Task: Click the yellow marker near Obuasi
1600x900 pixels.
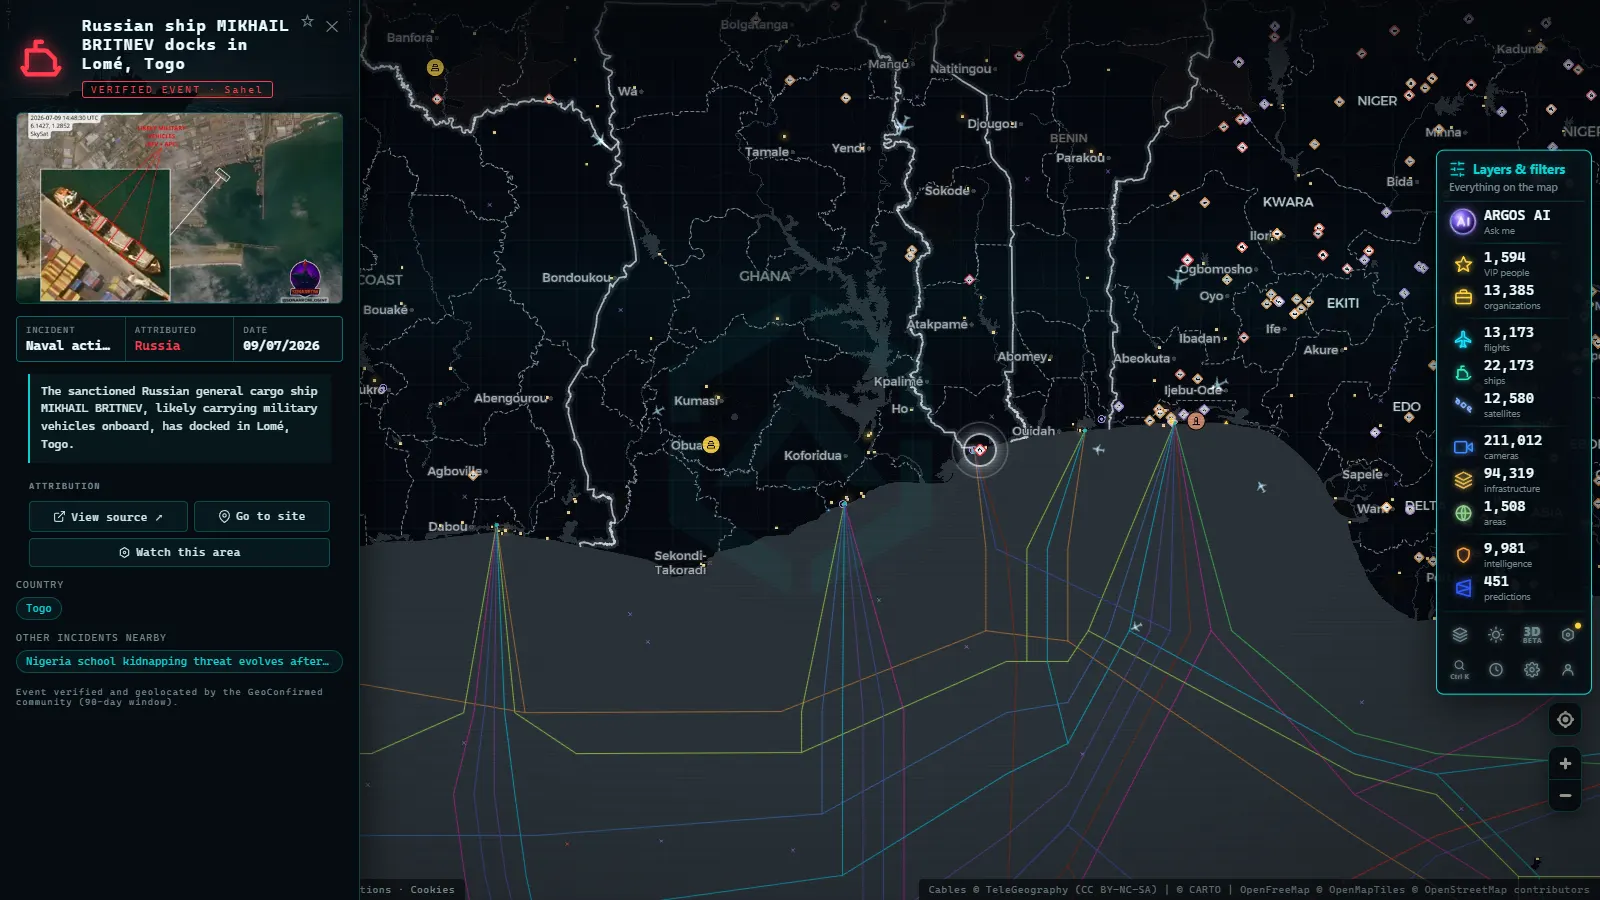Action: [x=711, y=444]
